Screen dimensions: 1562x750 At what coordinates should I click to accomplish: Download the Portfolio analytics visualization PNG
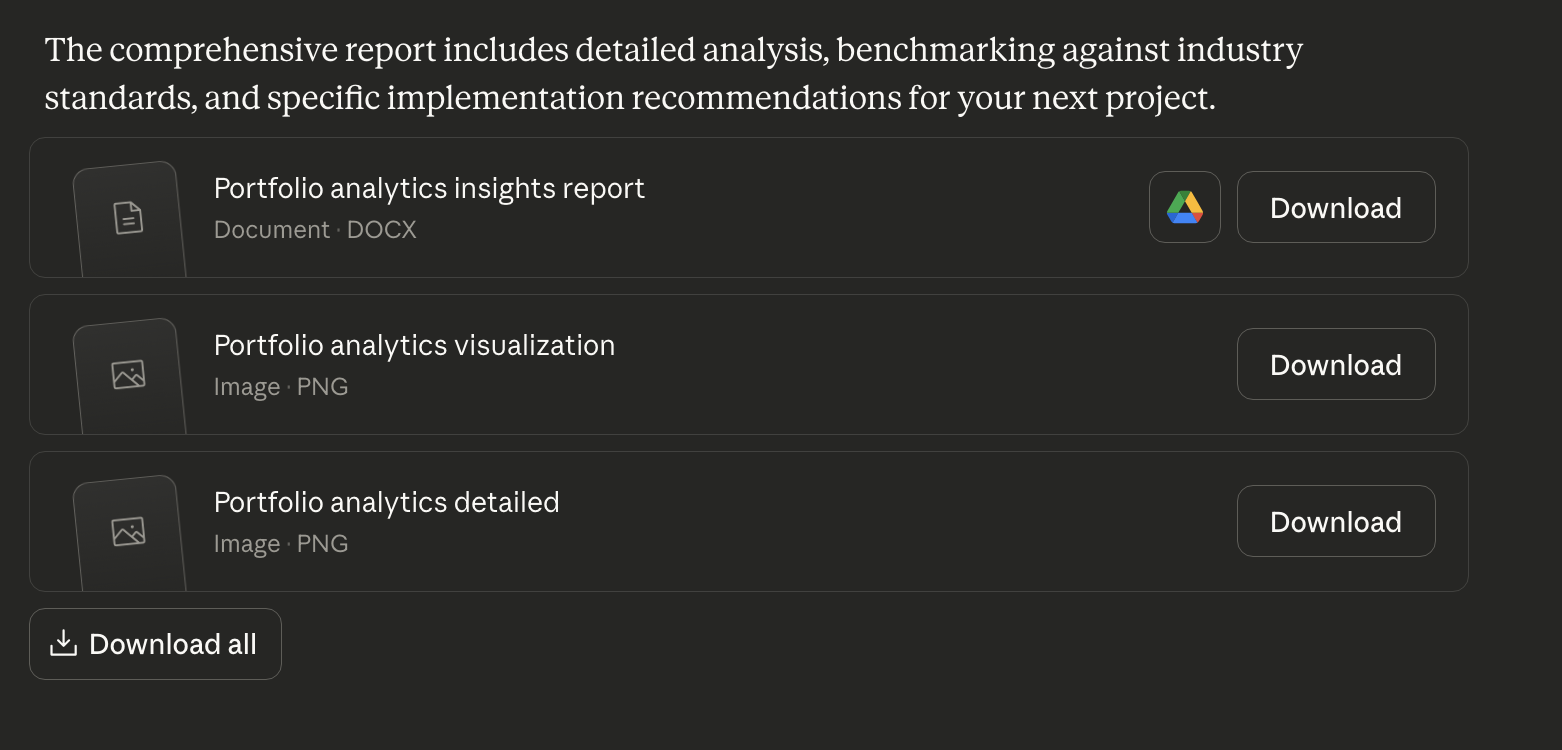(1335, 364)
